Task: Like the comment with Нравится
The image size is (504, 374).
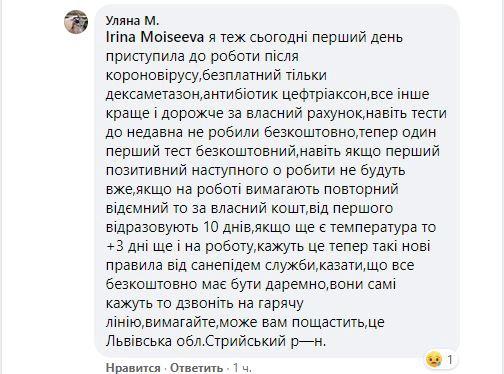Action: tap(133, 368)
